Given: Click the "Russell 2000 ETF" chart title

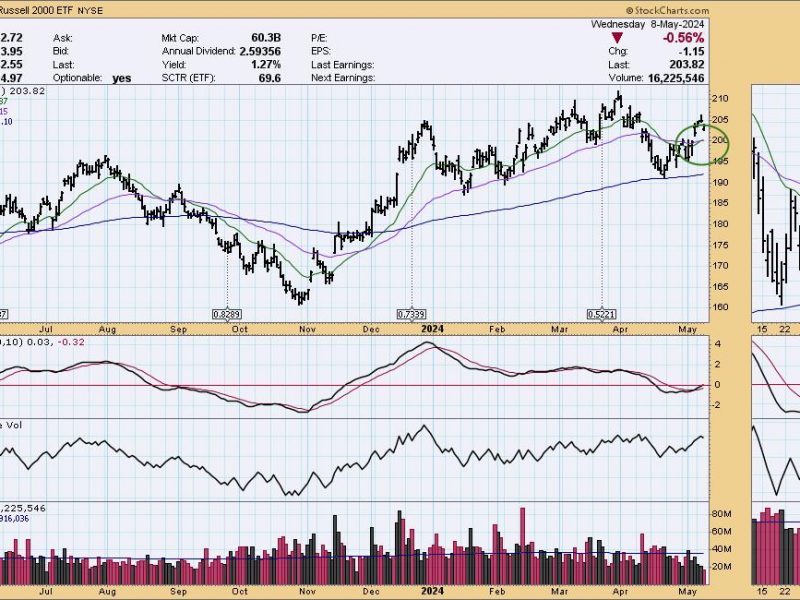Looking at the screenshot, I should (x=36, y=10).
